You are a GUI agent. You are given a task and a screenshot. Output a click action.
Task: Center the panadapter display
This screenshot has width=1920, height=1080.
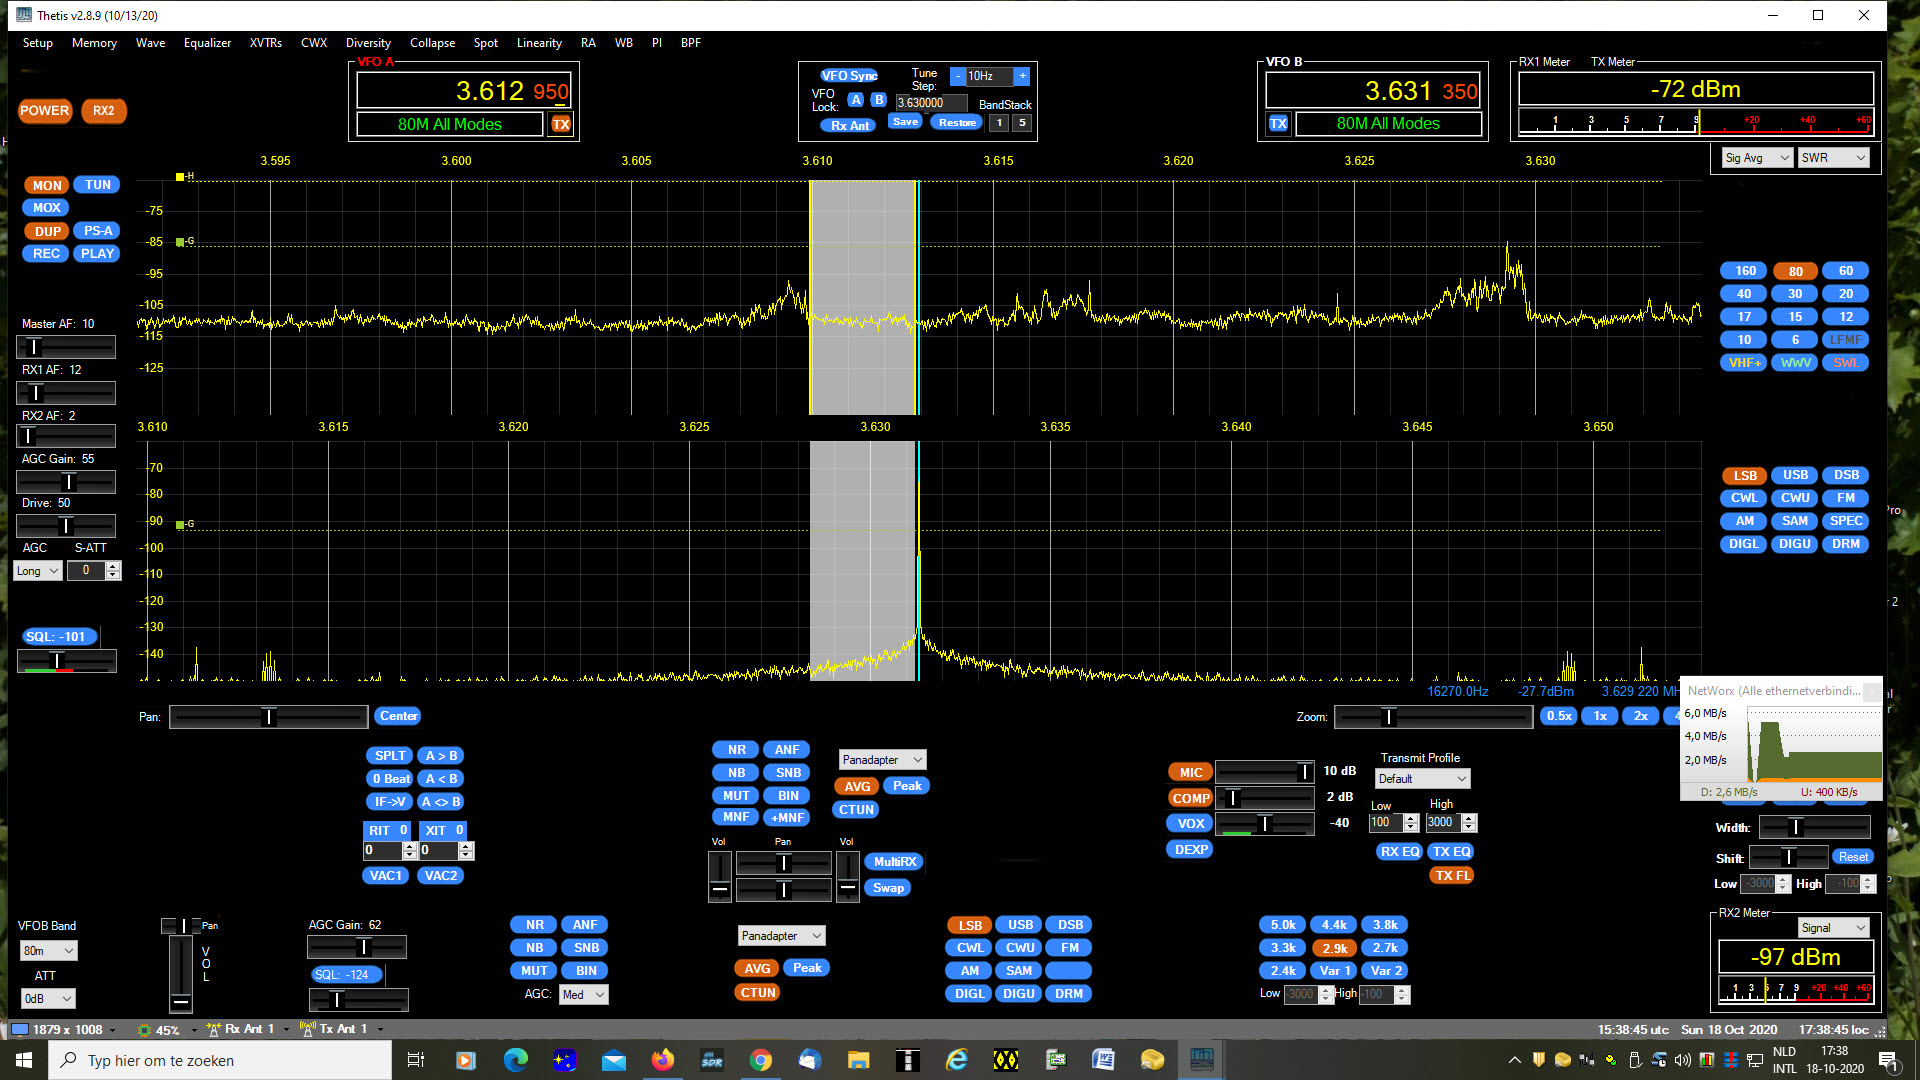click(x=397, y=716)
